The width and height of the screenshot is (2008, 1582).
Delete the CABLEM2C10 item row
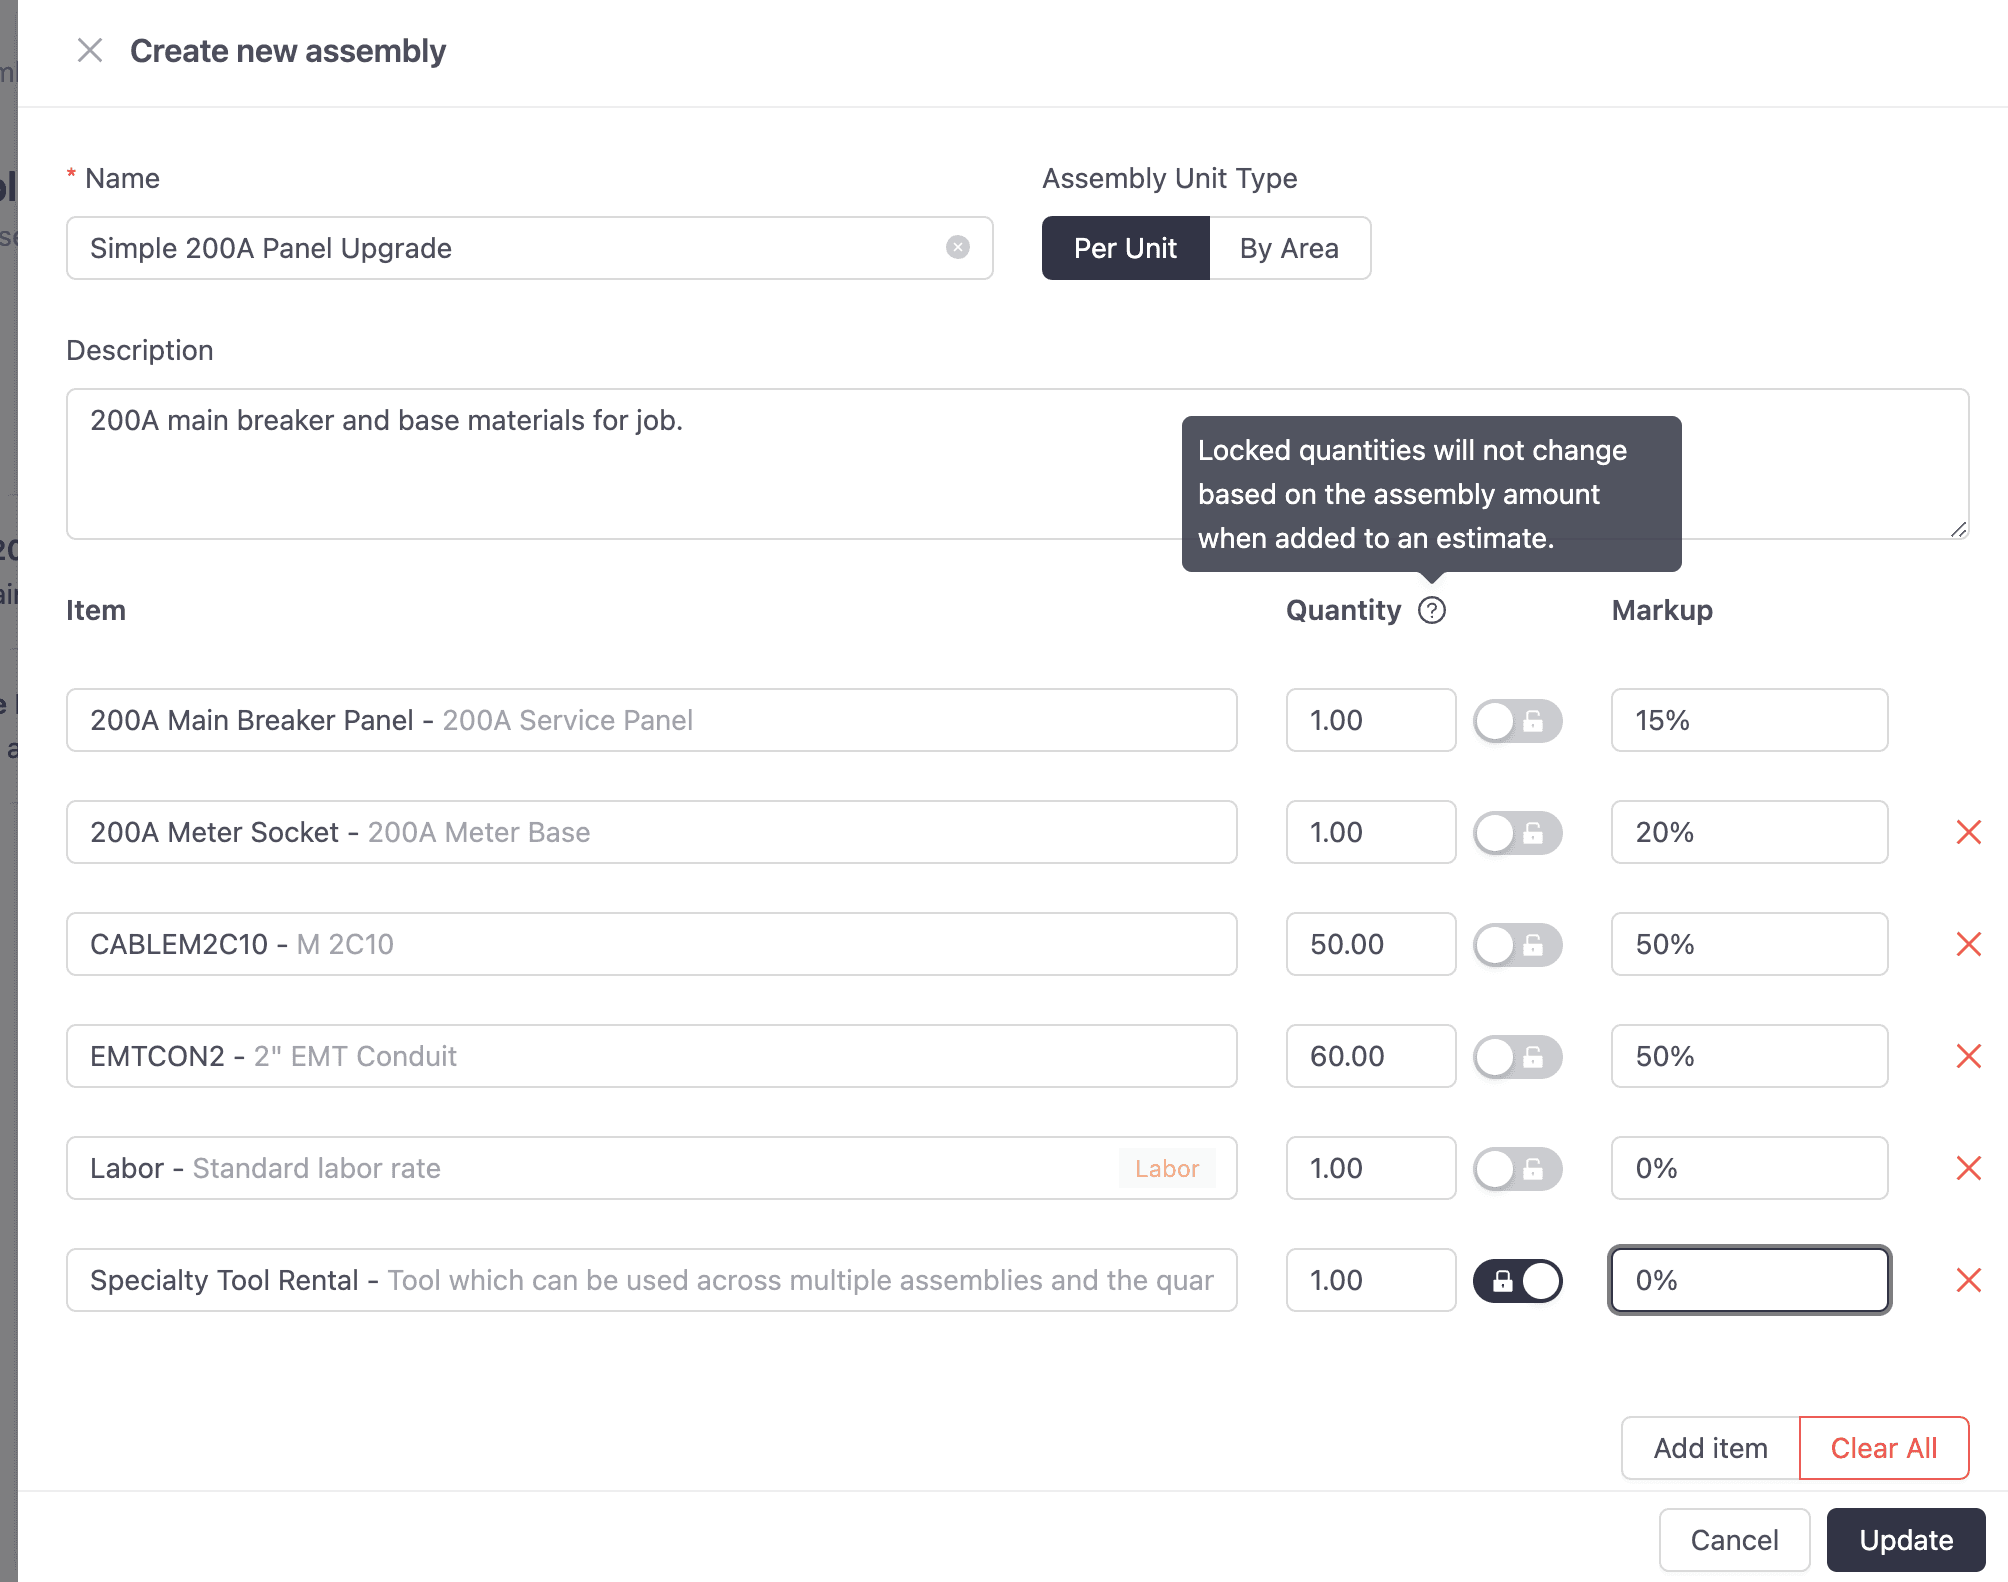(1968, 944)
